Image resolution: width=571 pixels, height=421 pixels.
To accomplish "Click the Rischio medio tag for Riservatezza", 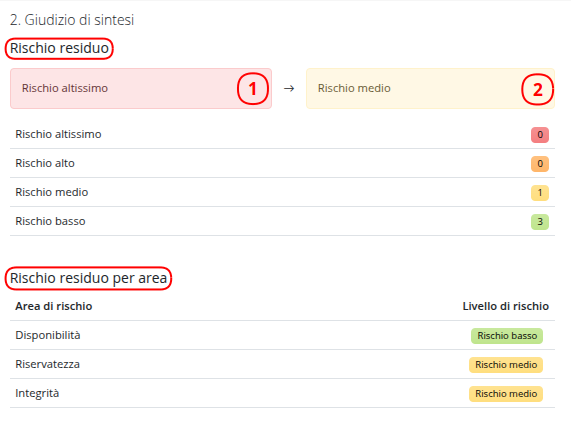I will 506,365.
